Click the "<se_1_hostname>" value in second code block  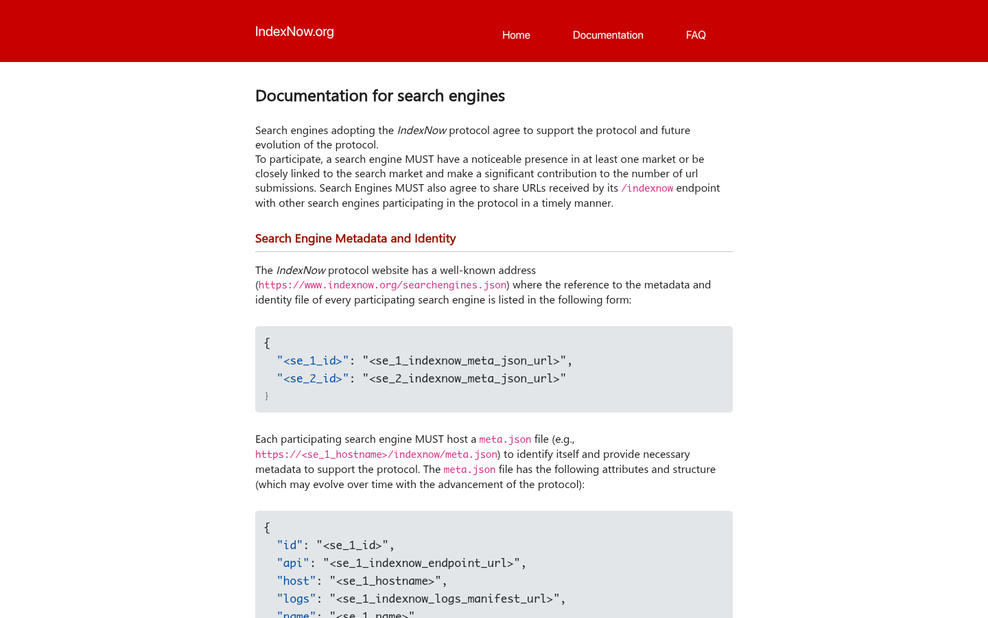385,581
